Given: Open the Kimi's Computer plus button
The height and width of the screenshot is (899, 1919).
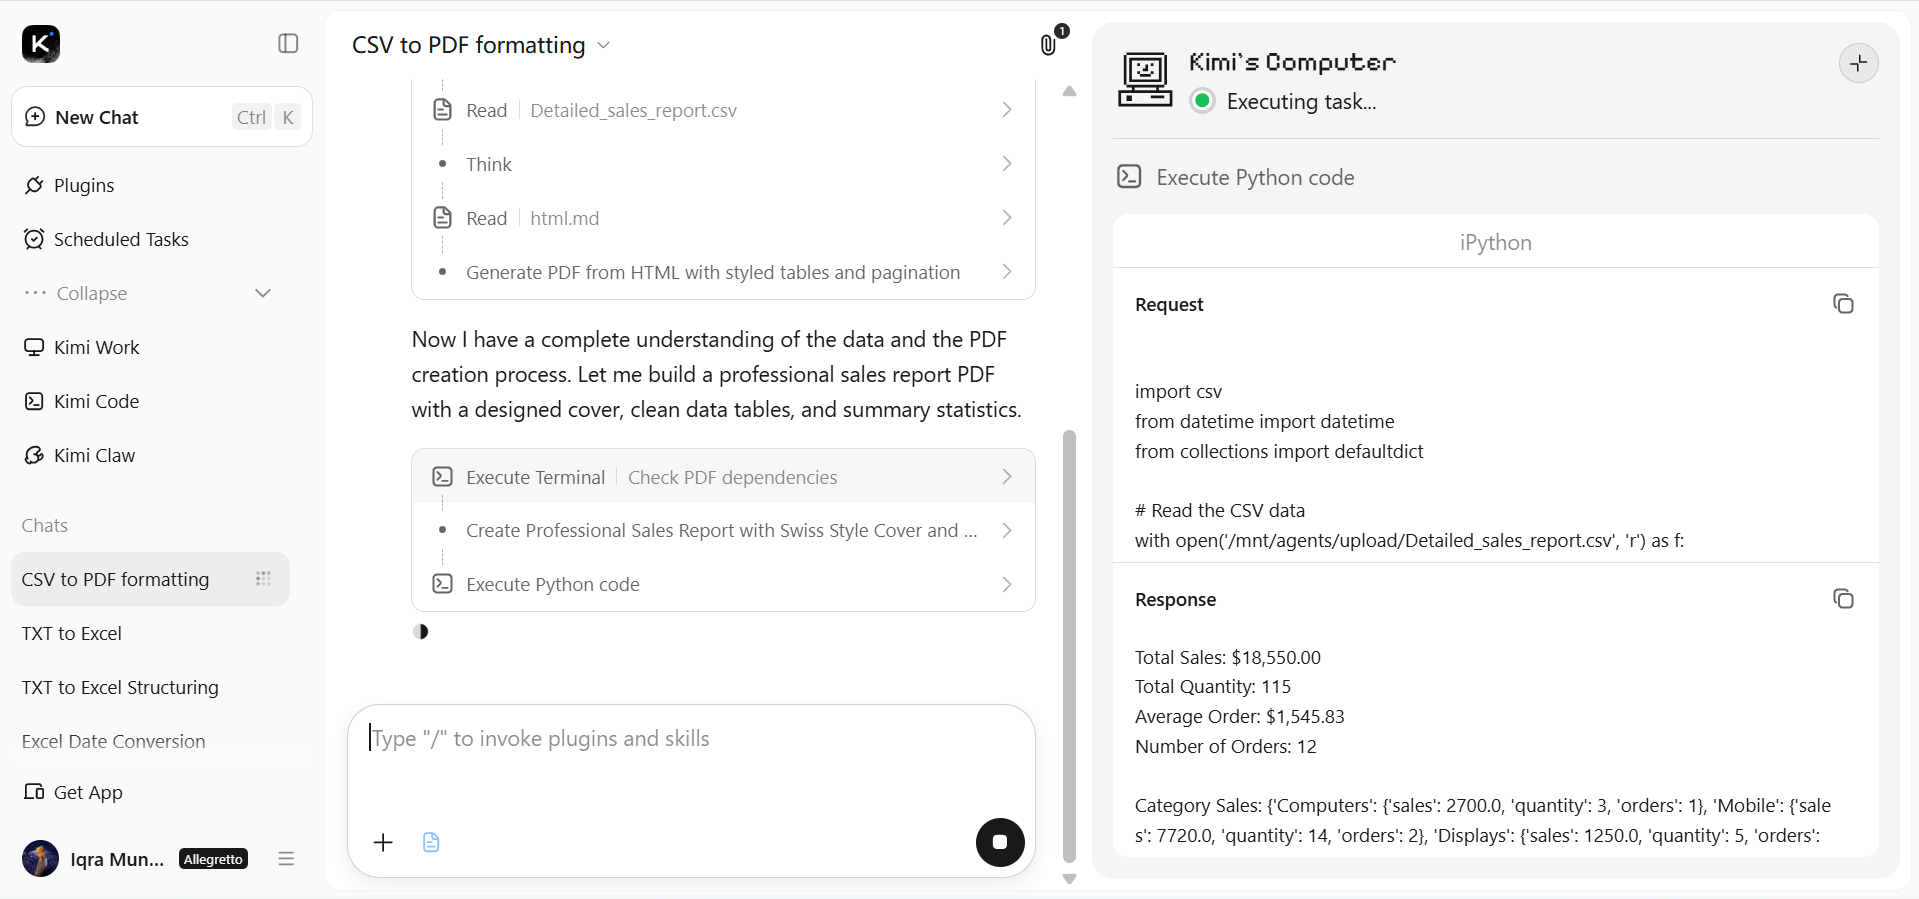Looking at the screenshot, I should (1858, 63).
